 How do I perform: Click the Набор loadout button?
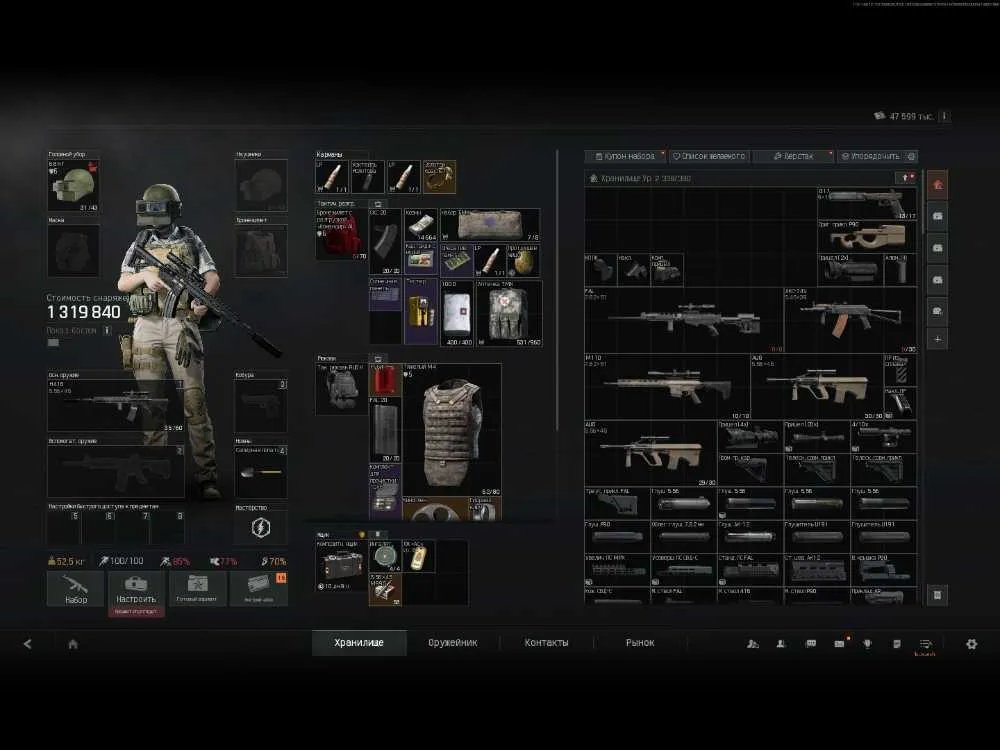click(75, 589)
